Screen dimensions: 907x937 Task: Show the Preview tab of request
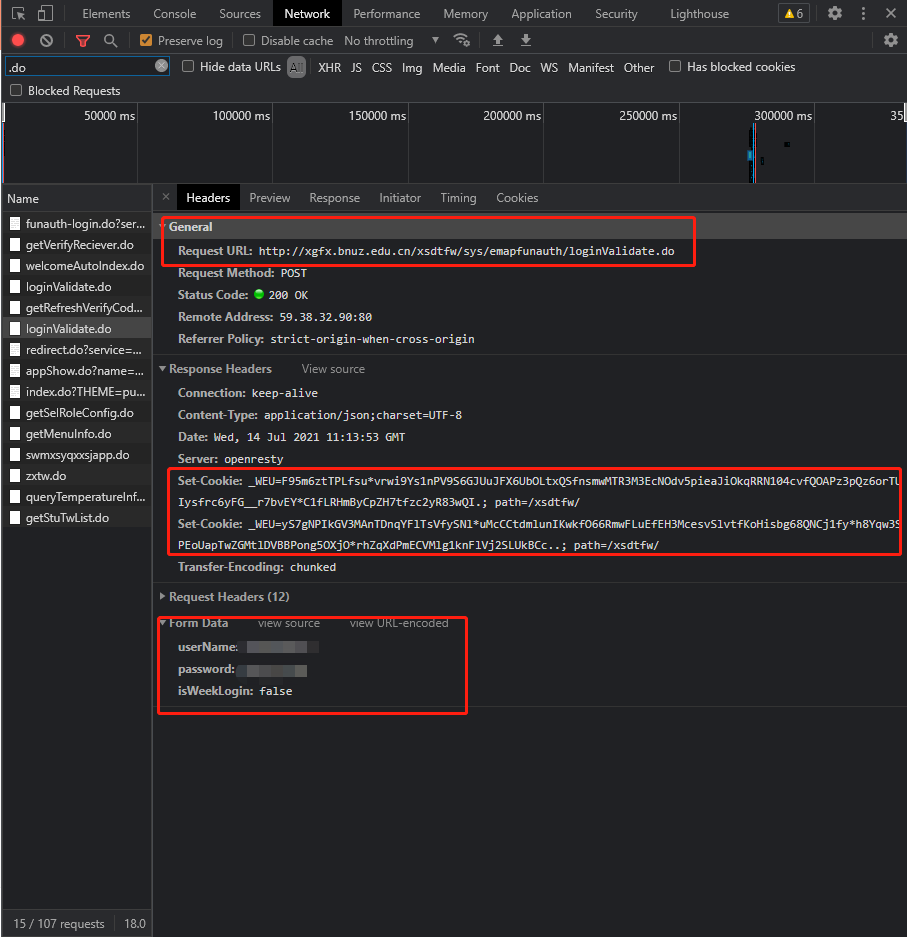tap(269, 198)
